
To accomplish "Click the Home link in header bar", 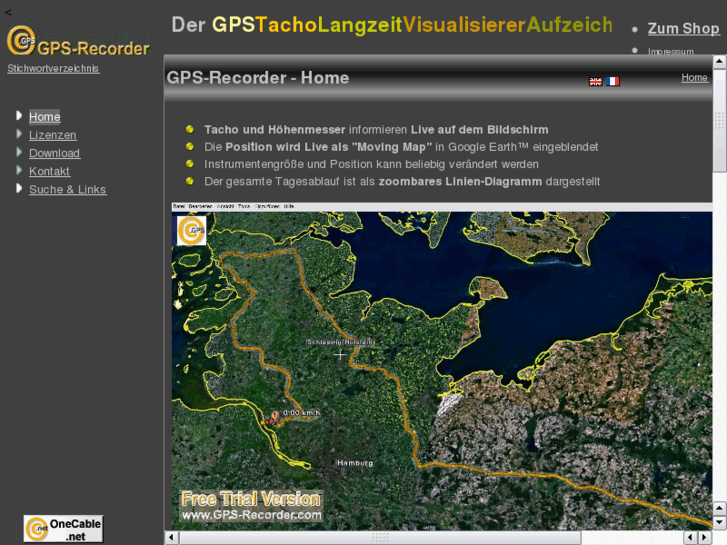I will [694, 77].
